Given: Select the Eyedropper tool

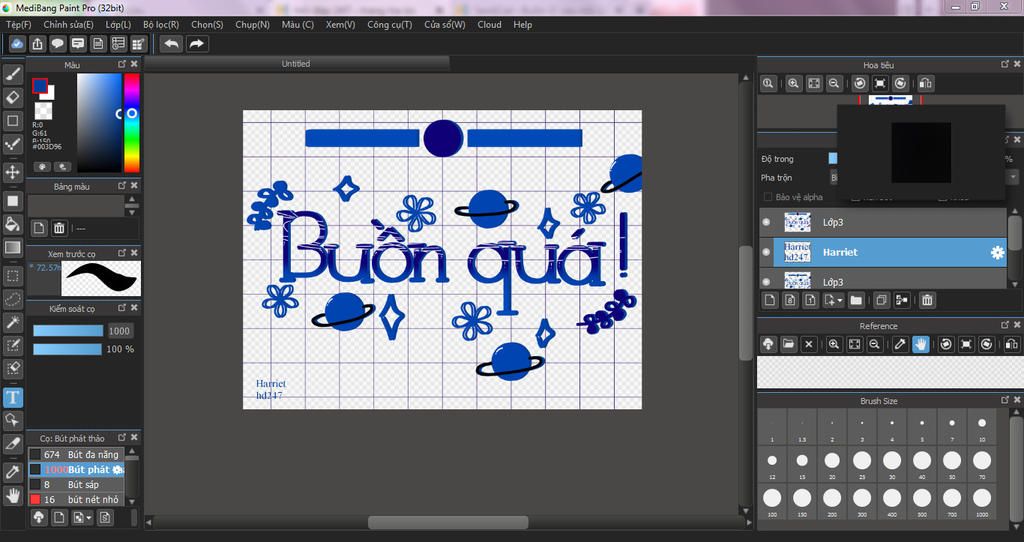Looking at the screenshot, I should (12, 471).
